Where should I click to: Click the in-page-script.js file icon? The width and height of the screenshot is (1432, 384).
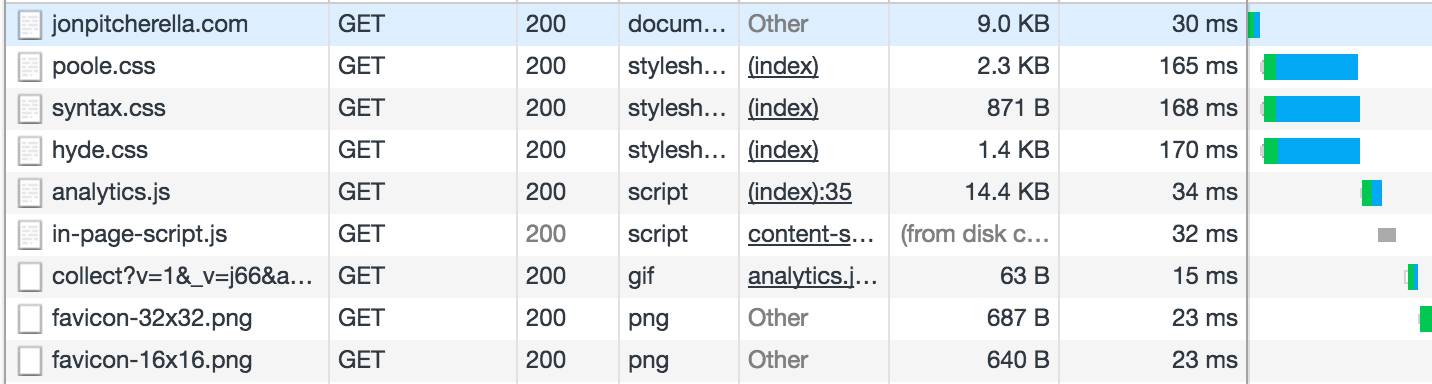pyautogui.click(x=31, y=235)
